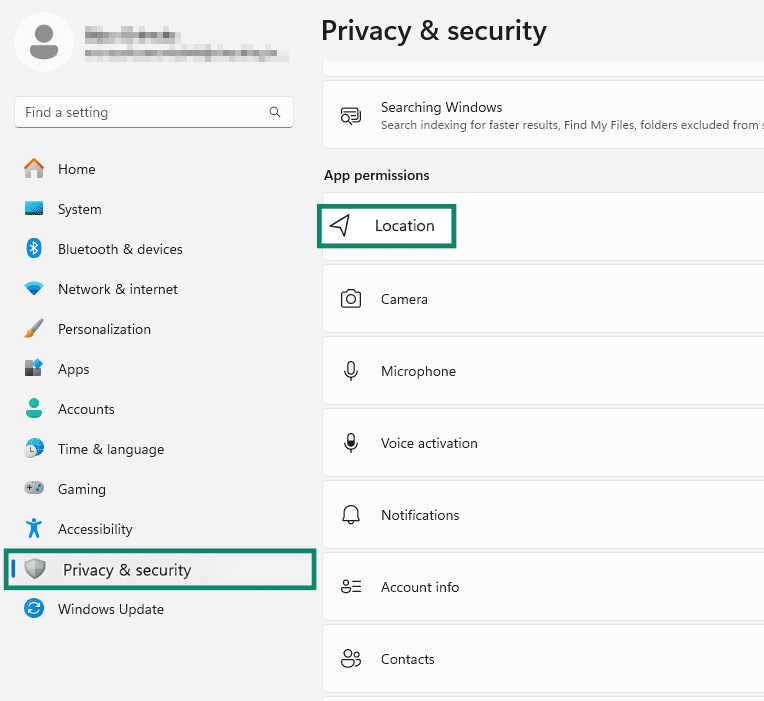Screen dimensions: 764x701
Task: Open Voice activation permission
Action: click(x=543, y=443)
